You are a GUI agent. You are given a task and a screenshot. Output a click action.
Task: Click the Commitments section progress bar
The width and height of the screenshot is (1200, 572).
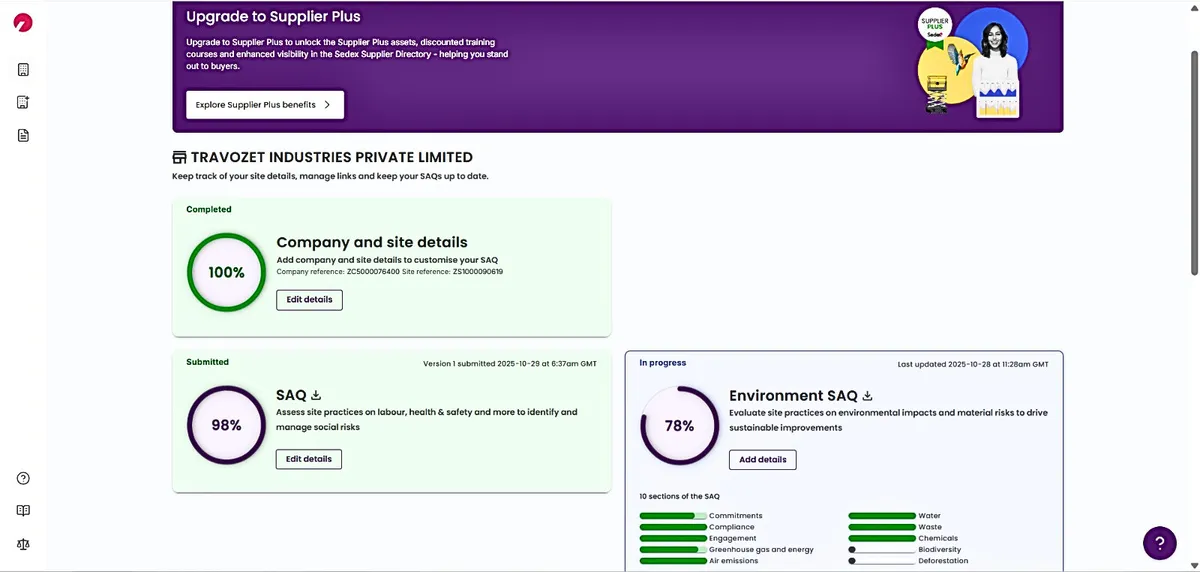click(673, 516)
